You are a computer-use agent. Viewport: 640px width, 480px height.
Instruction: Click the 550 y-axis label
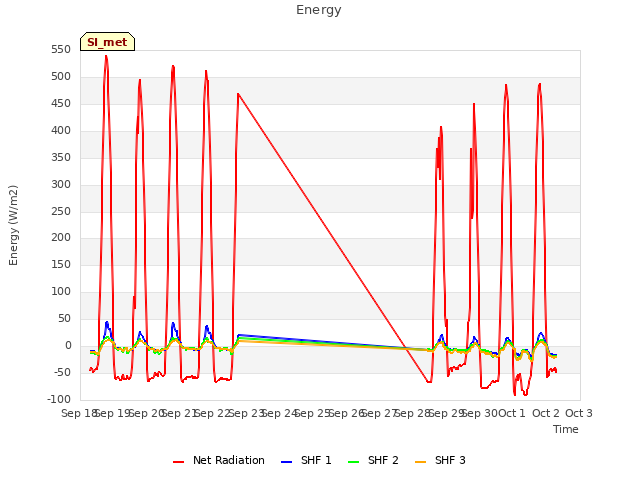61,49
